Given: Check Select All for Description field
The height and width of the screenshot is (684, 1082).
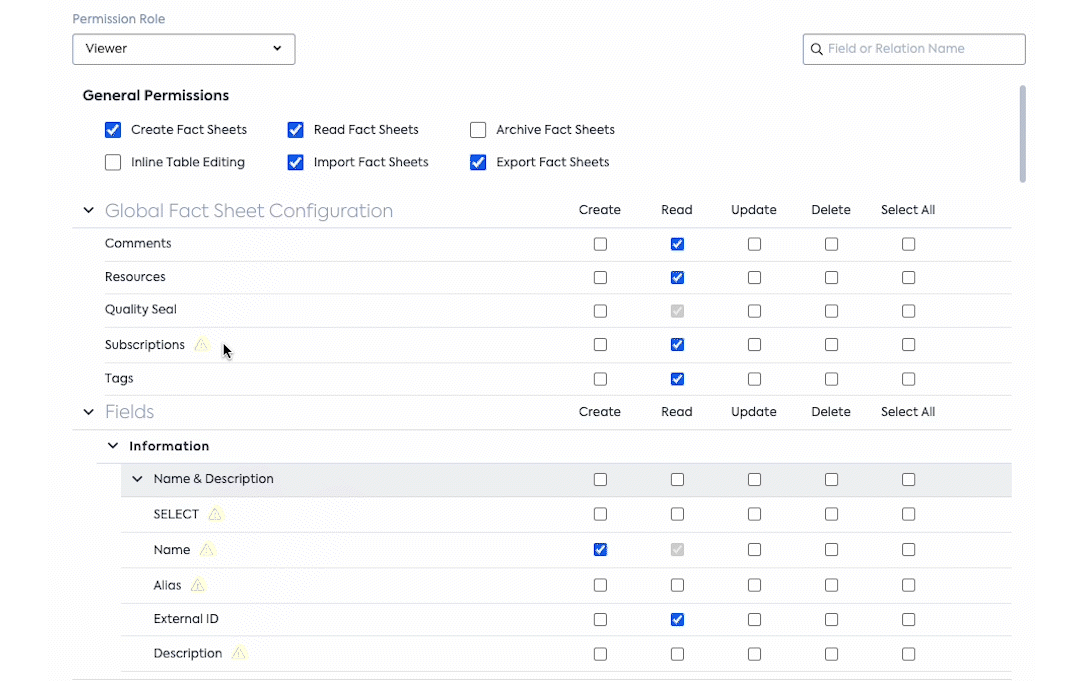Looking at the screenshot, I should coord(909,654).
